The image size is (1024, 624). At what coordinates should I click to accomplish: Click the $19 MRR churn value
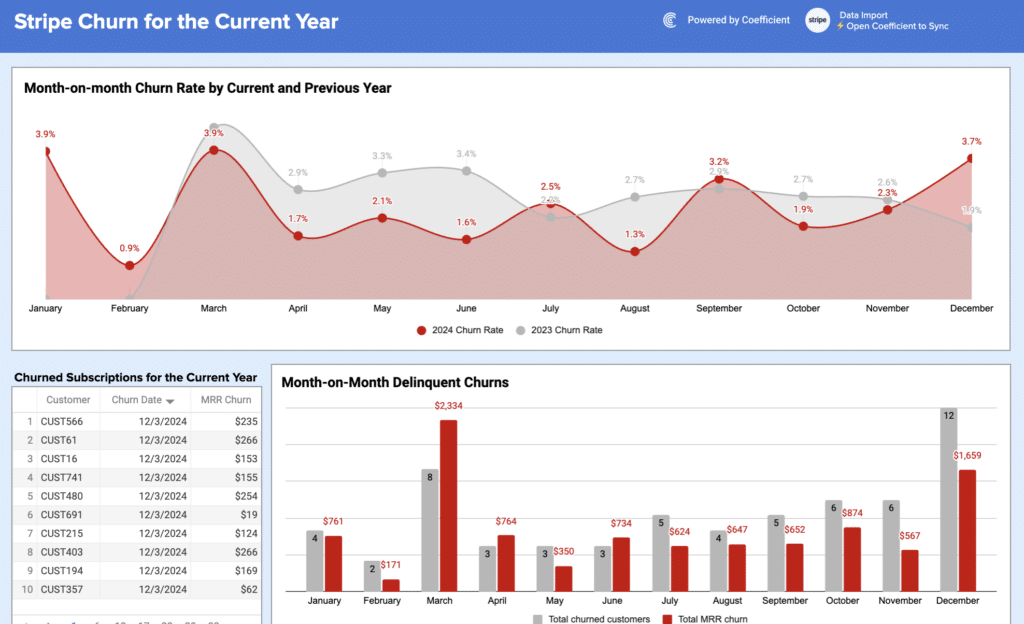coord(249,514)
